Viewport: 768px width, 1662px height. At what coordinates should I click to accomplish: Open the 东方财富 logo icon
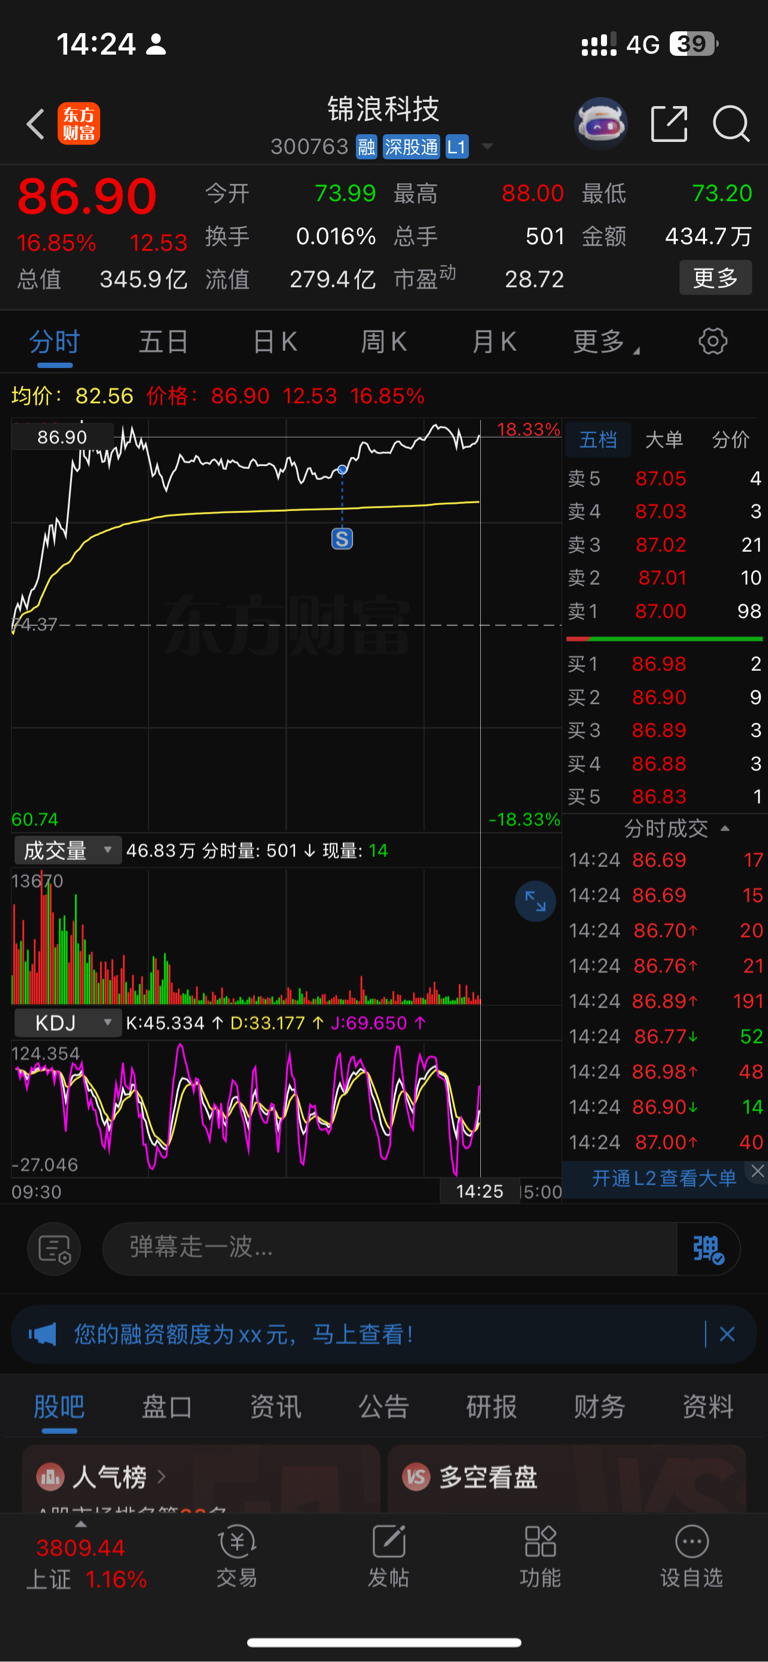coord(79,124)
